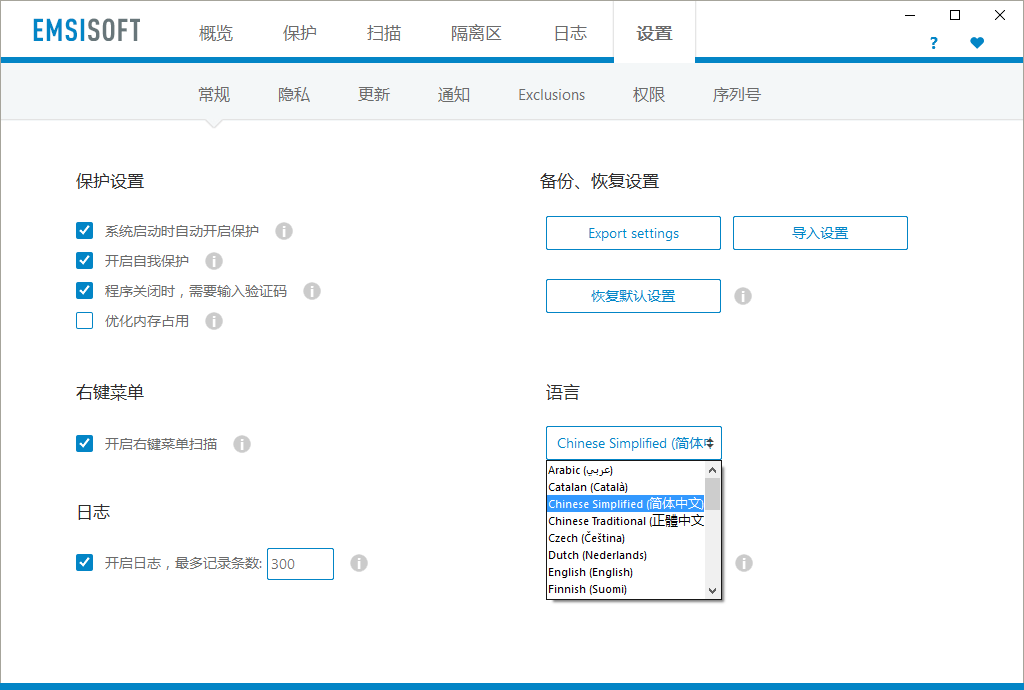Select Arabic in language list
This screenshot has width=1024, height=690.
point(626,470)
